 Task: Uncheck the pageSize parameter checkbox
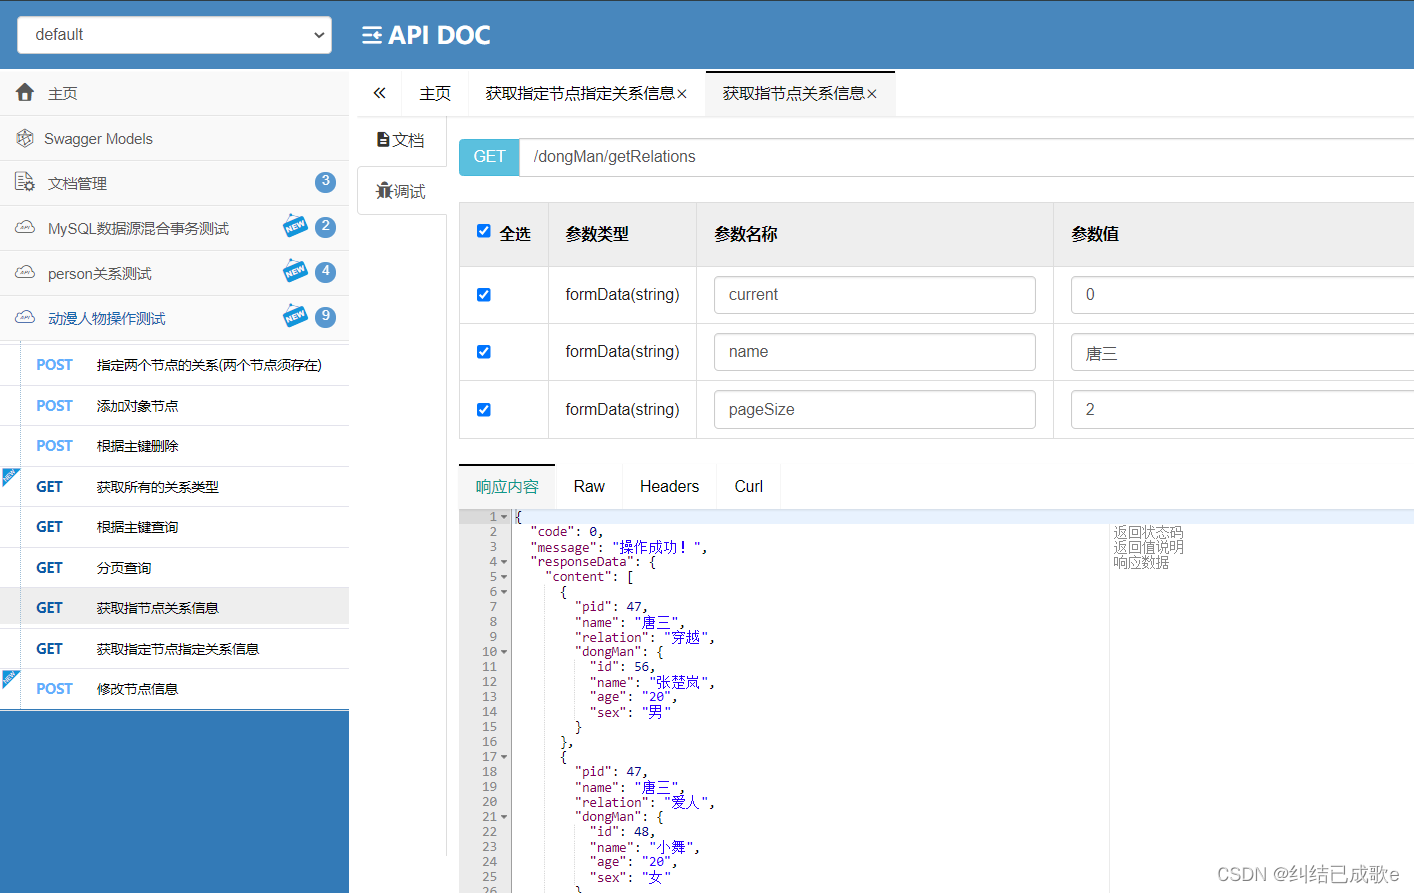pos(484,410)
